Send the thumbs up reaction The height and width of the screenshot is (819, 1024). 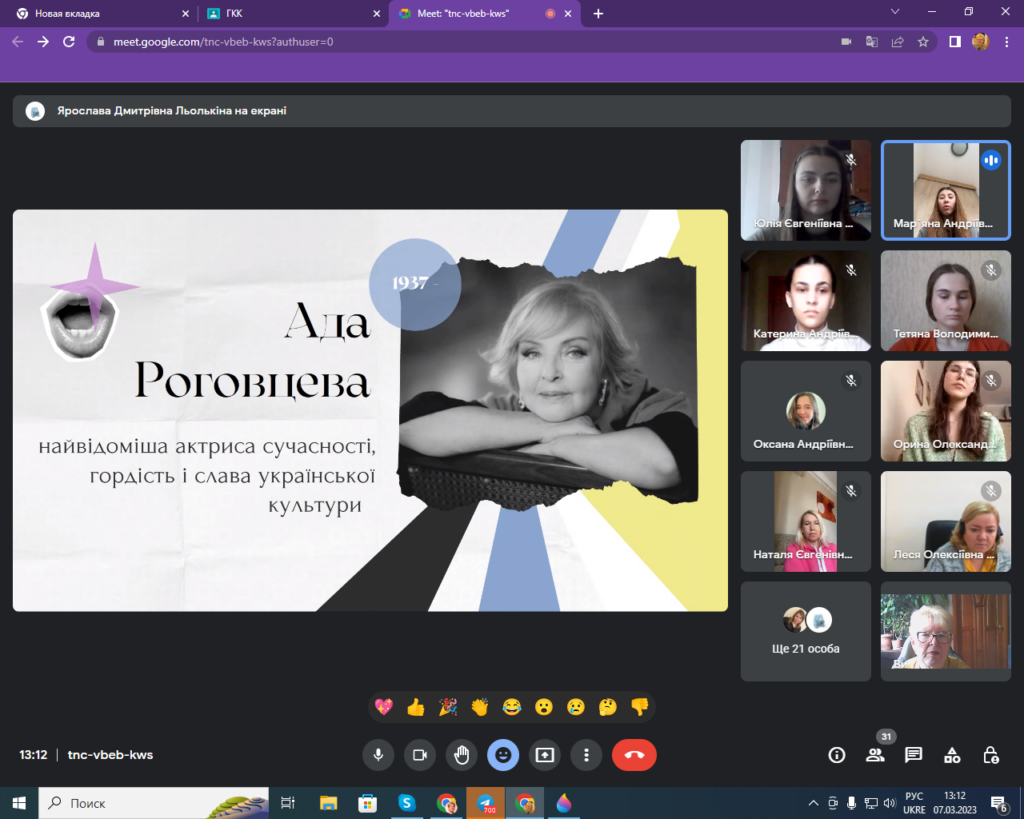click(416, 707)
